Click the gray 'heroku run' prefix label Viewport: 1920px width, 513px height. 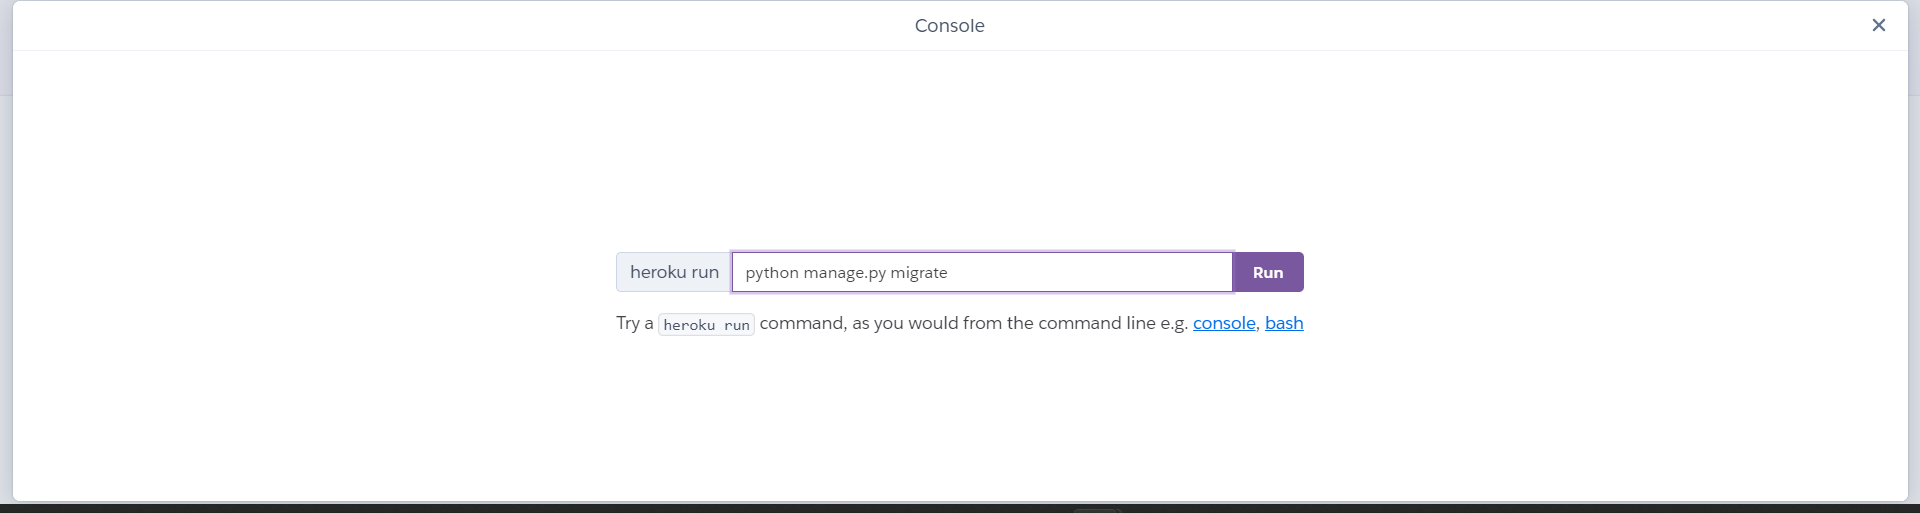tap(674, 272)
